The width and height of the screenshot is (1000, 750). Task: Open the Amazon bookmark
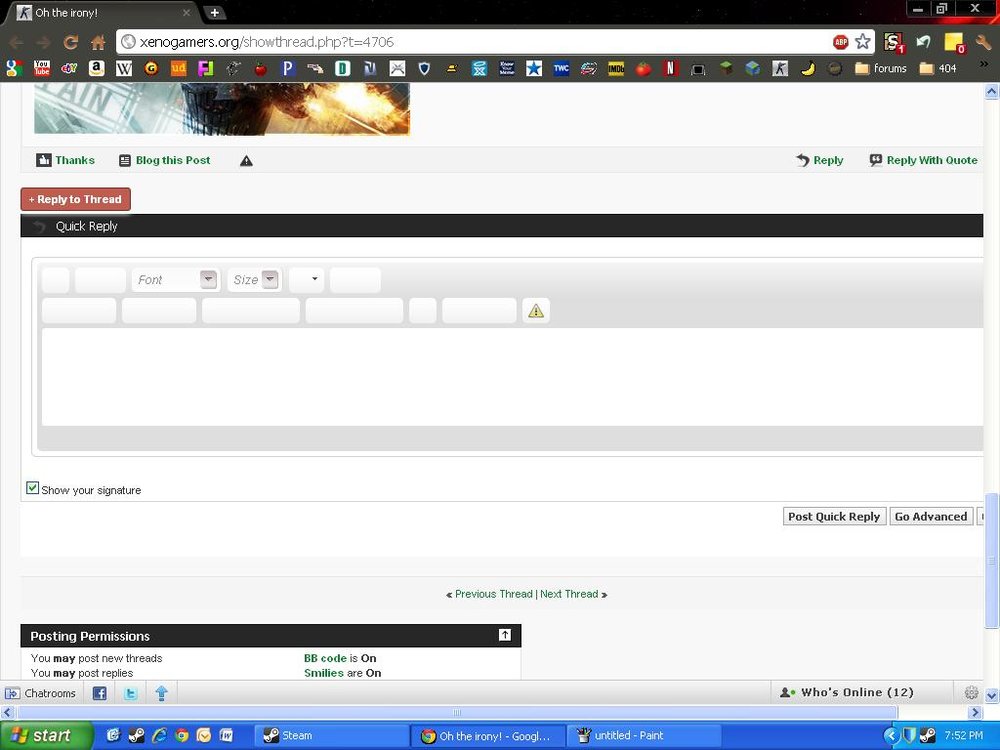pyautogui.click(x=96, y=68)
